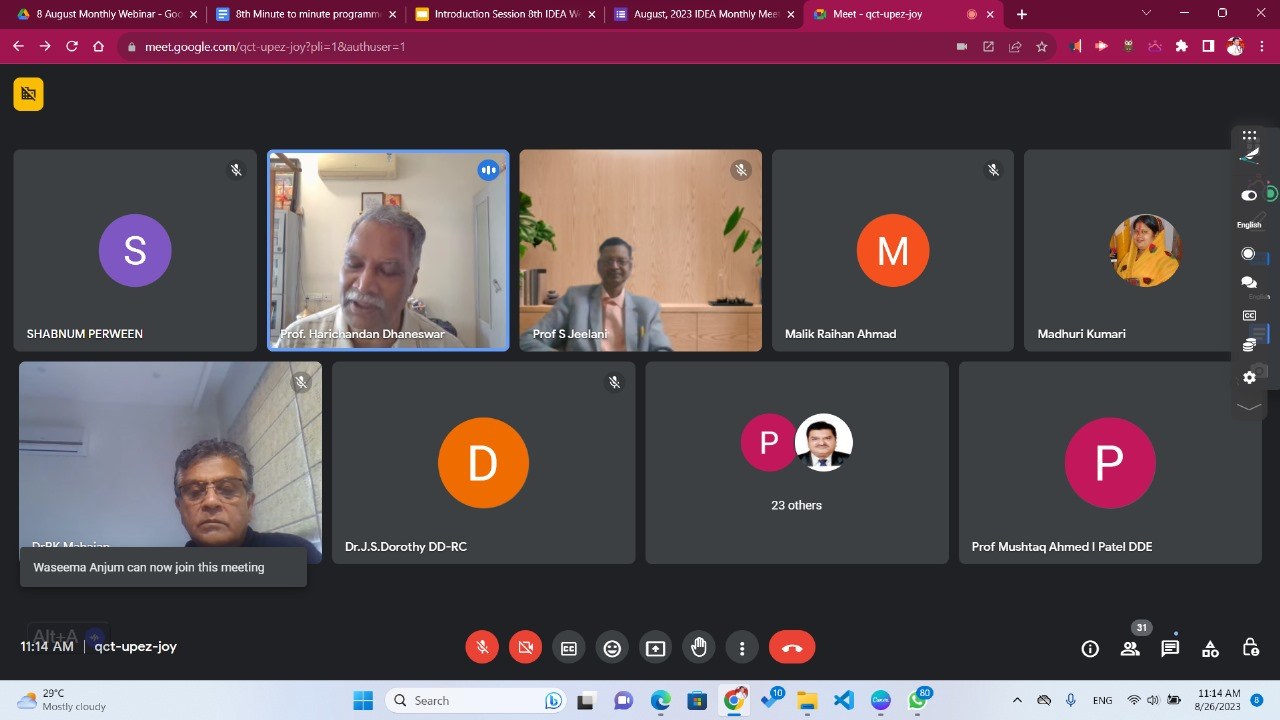
Task: Open the chat with everyone panel
Action: coord(1170,648)
